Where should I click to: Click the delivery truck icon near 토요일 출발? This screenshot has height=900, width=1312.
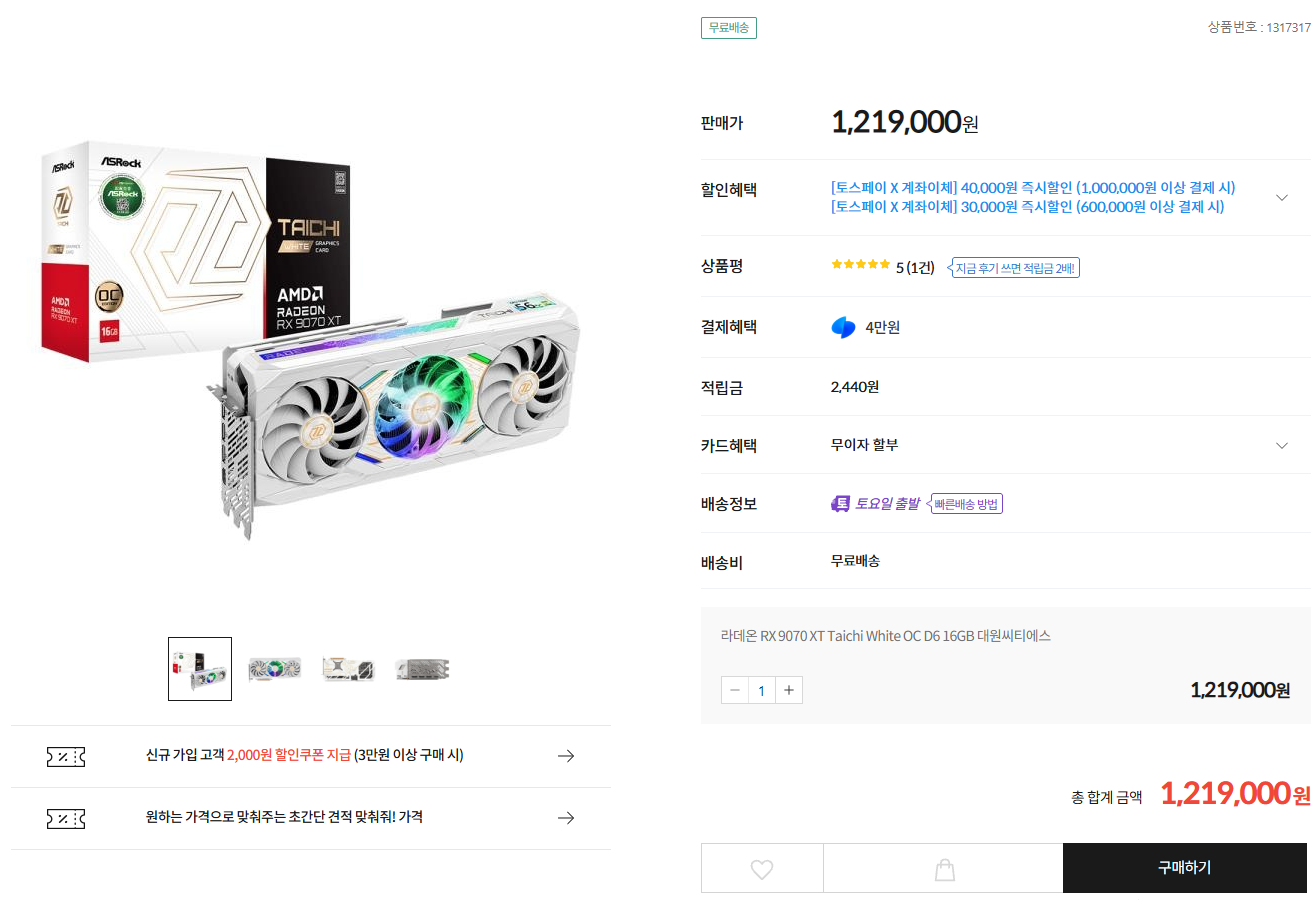(841, 503)
